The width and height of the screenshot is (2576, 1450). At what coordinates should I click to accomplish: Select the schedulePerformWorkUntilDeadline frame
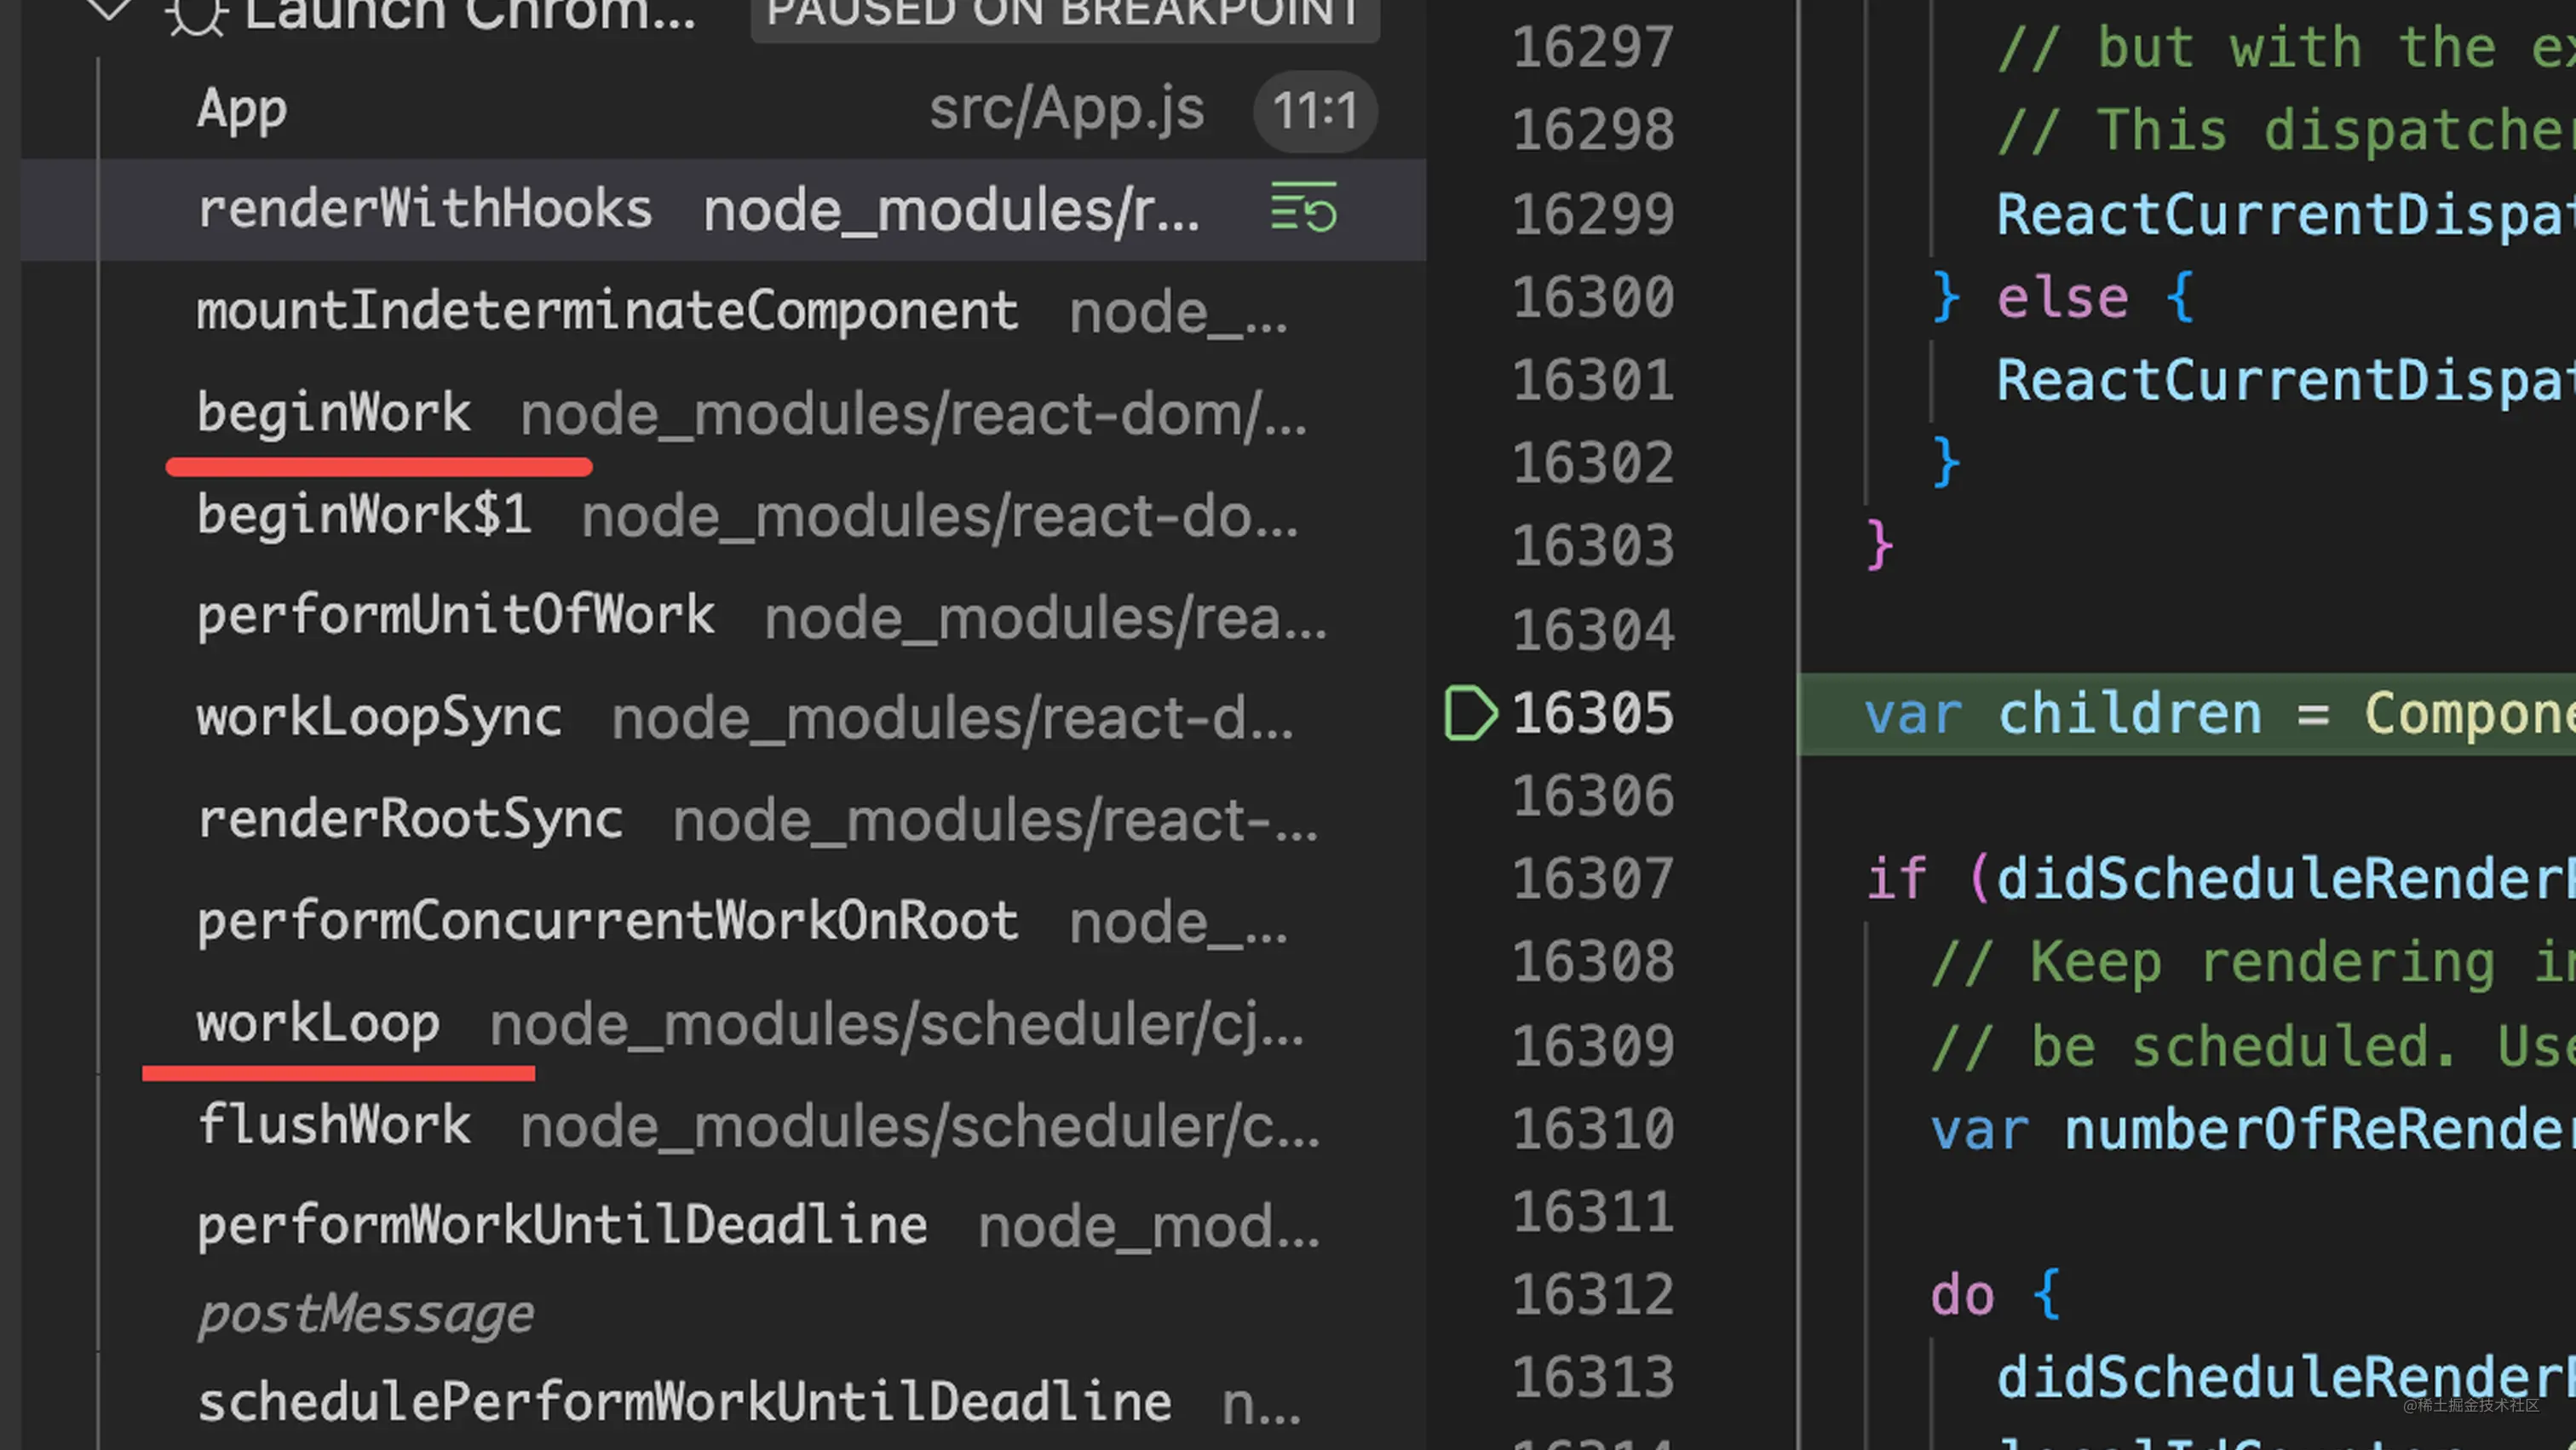(x=683, y=1400)
